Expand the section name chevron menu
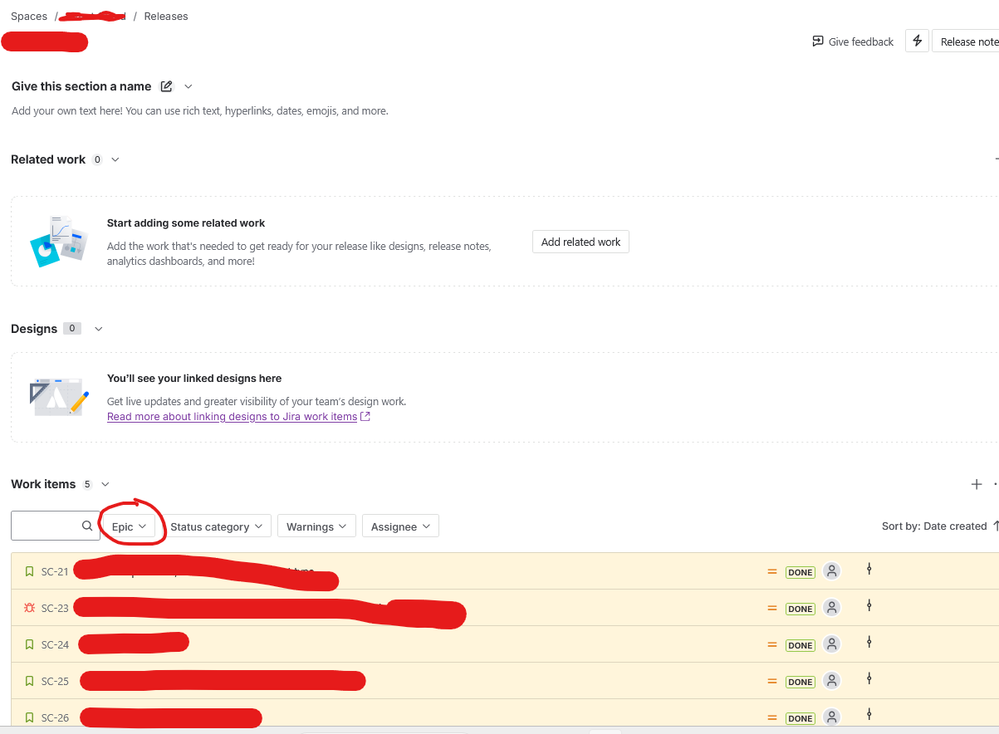Image resolution: width=999 pixels, height=734 pixels. point(188,86)
